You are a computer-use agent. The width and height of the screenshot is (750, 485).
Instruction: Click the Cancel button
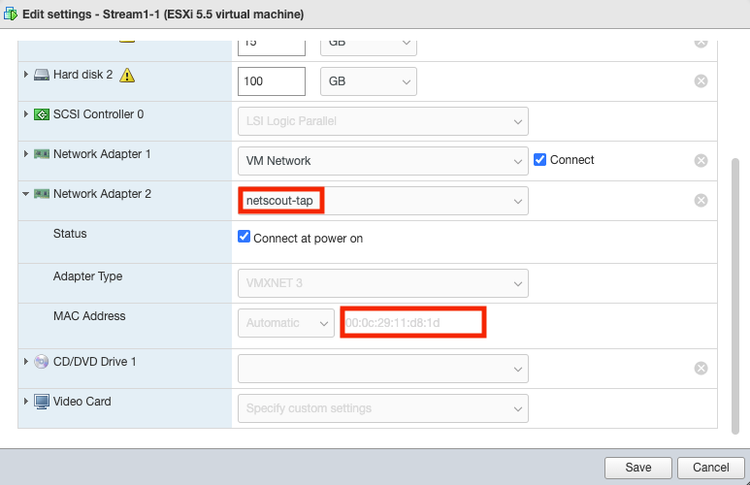coord(710,467)
